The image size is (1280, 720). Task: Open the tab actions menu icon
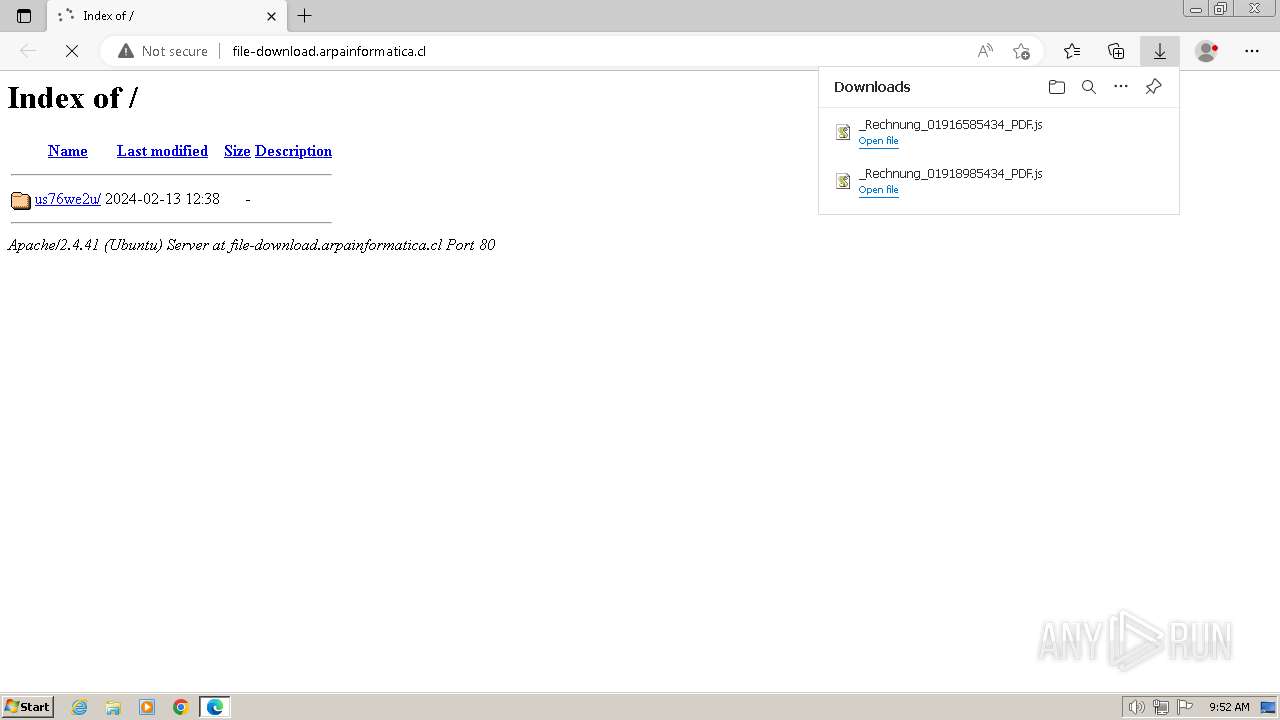click(x=24, y=16)
